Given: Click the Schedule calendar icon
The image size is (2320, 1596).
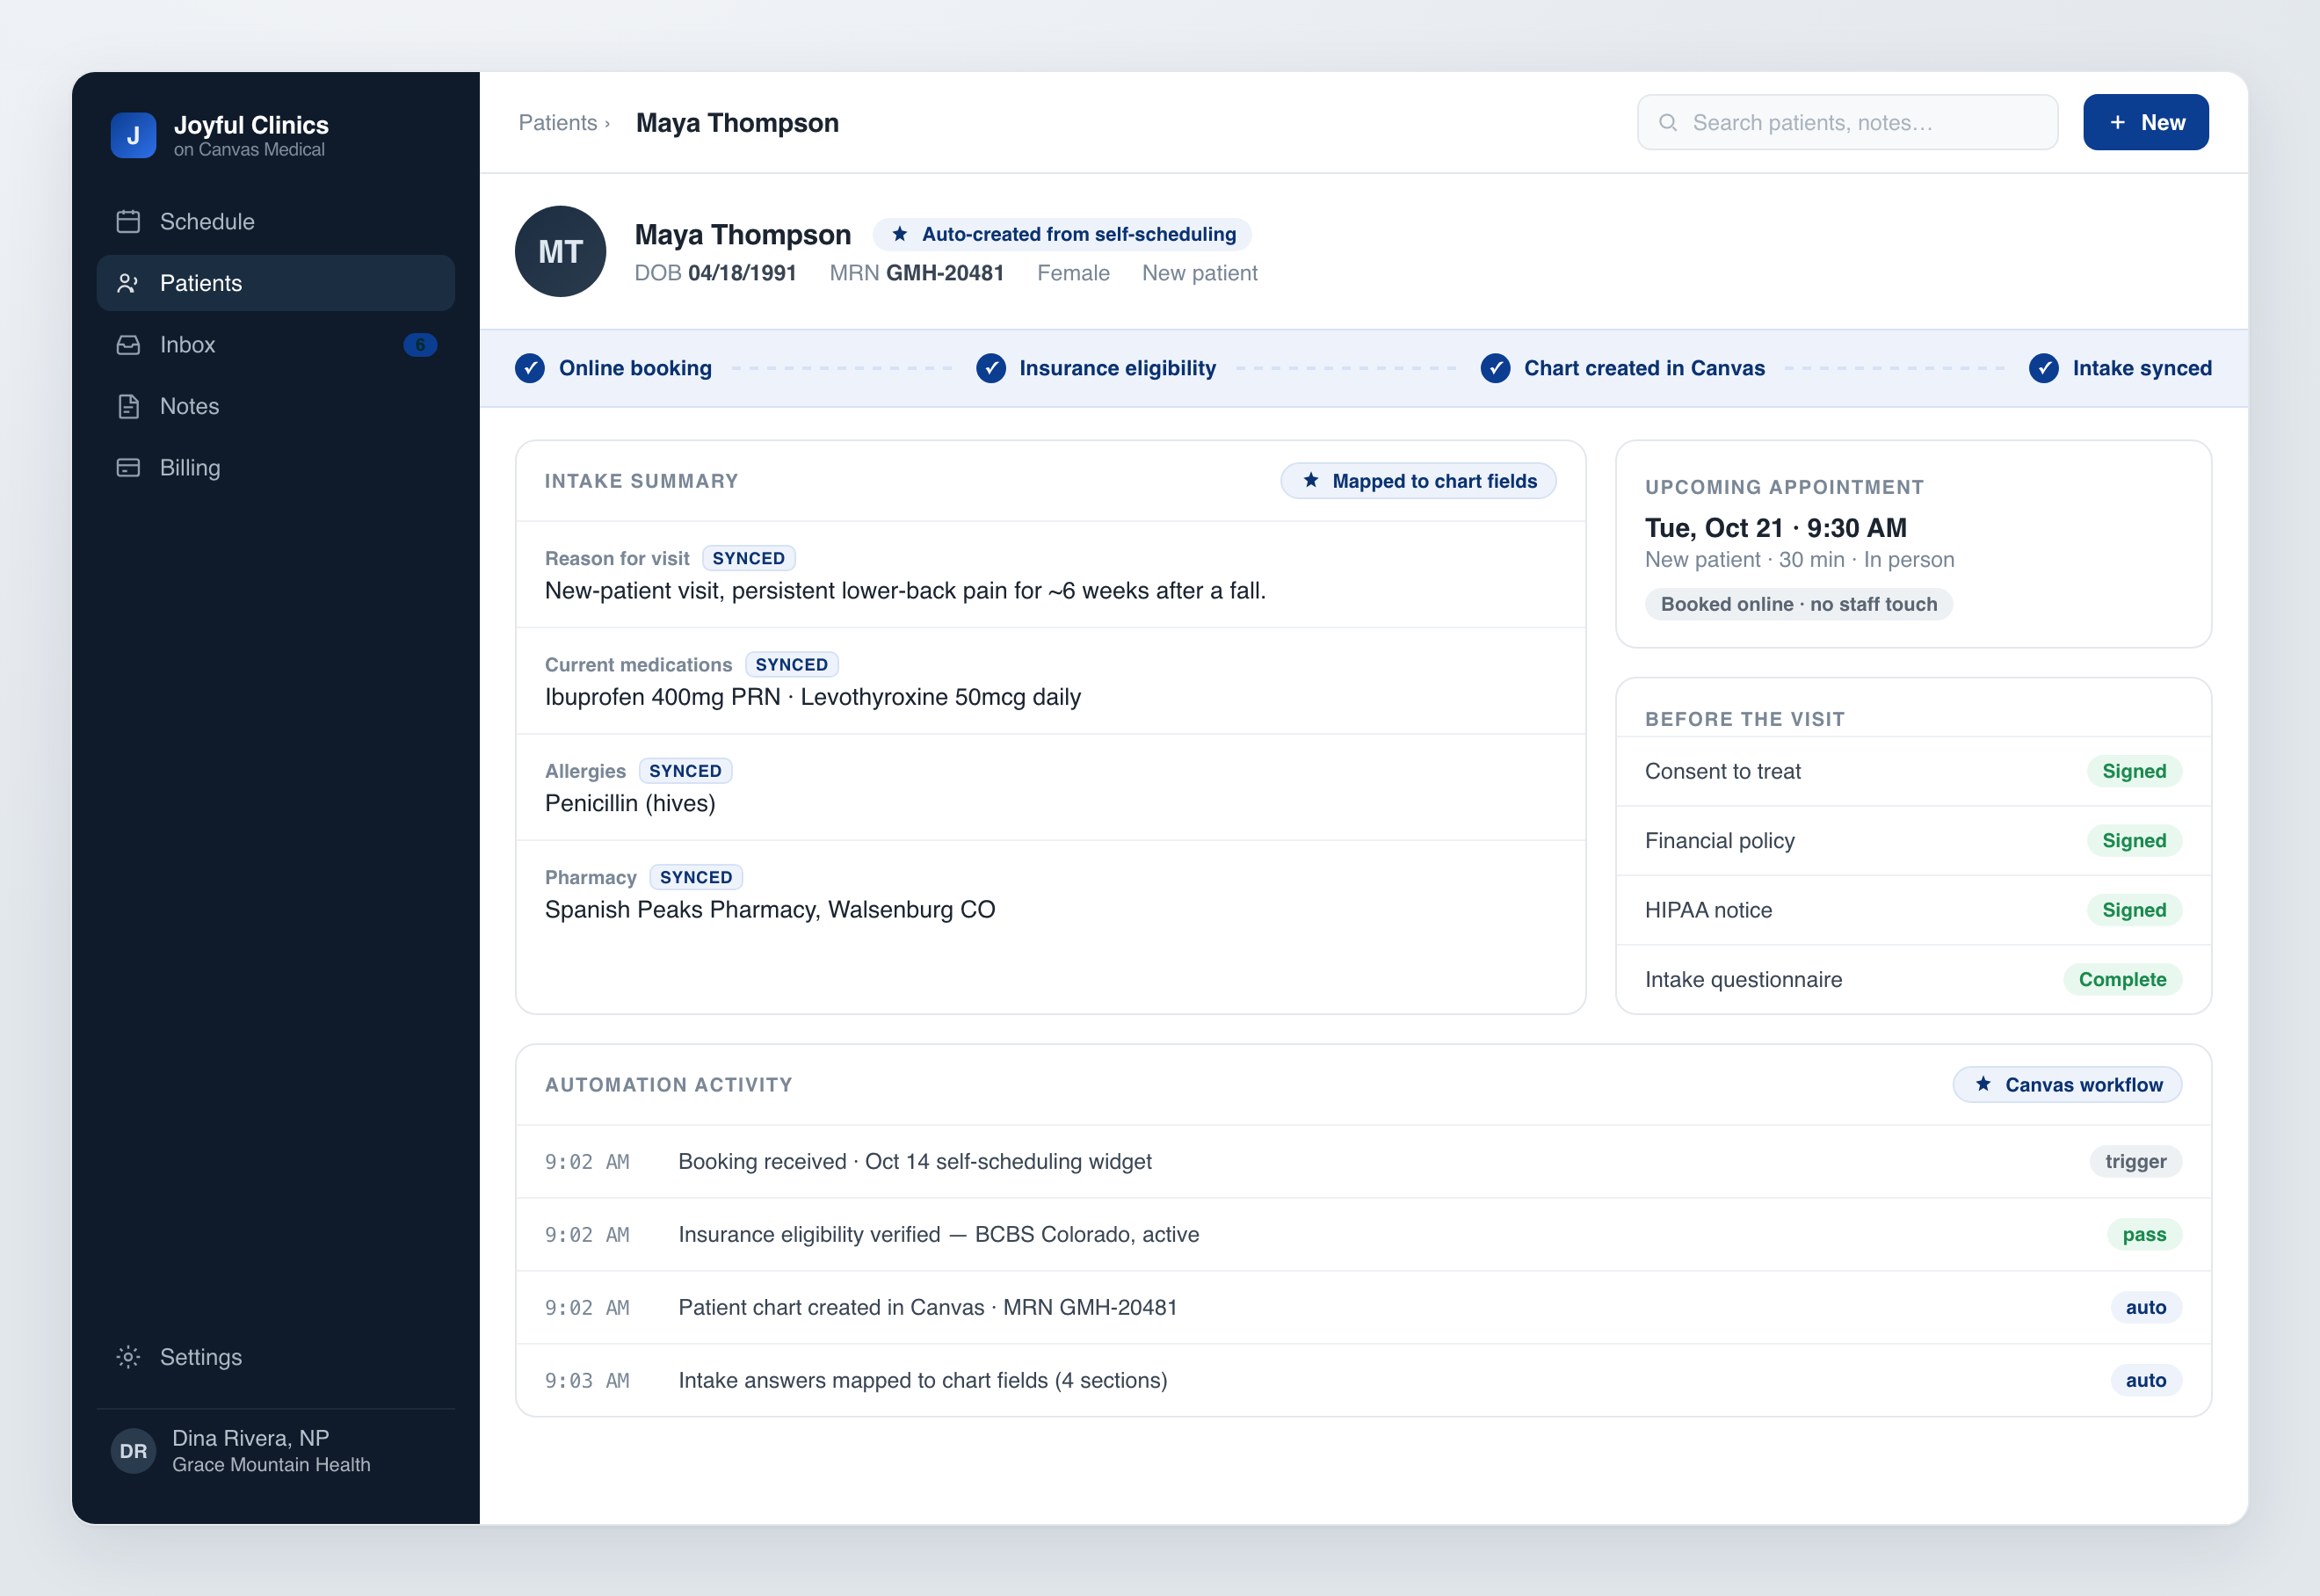Looking at the screenshot, I should click(x=128, y=221).
